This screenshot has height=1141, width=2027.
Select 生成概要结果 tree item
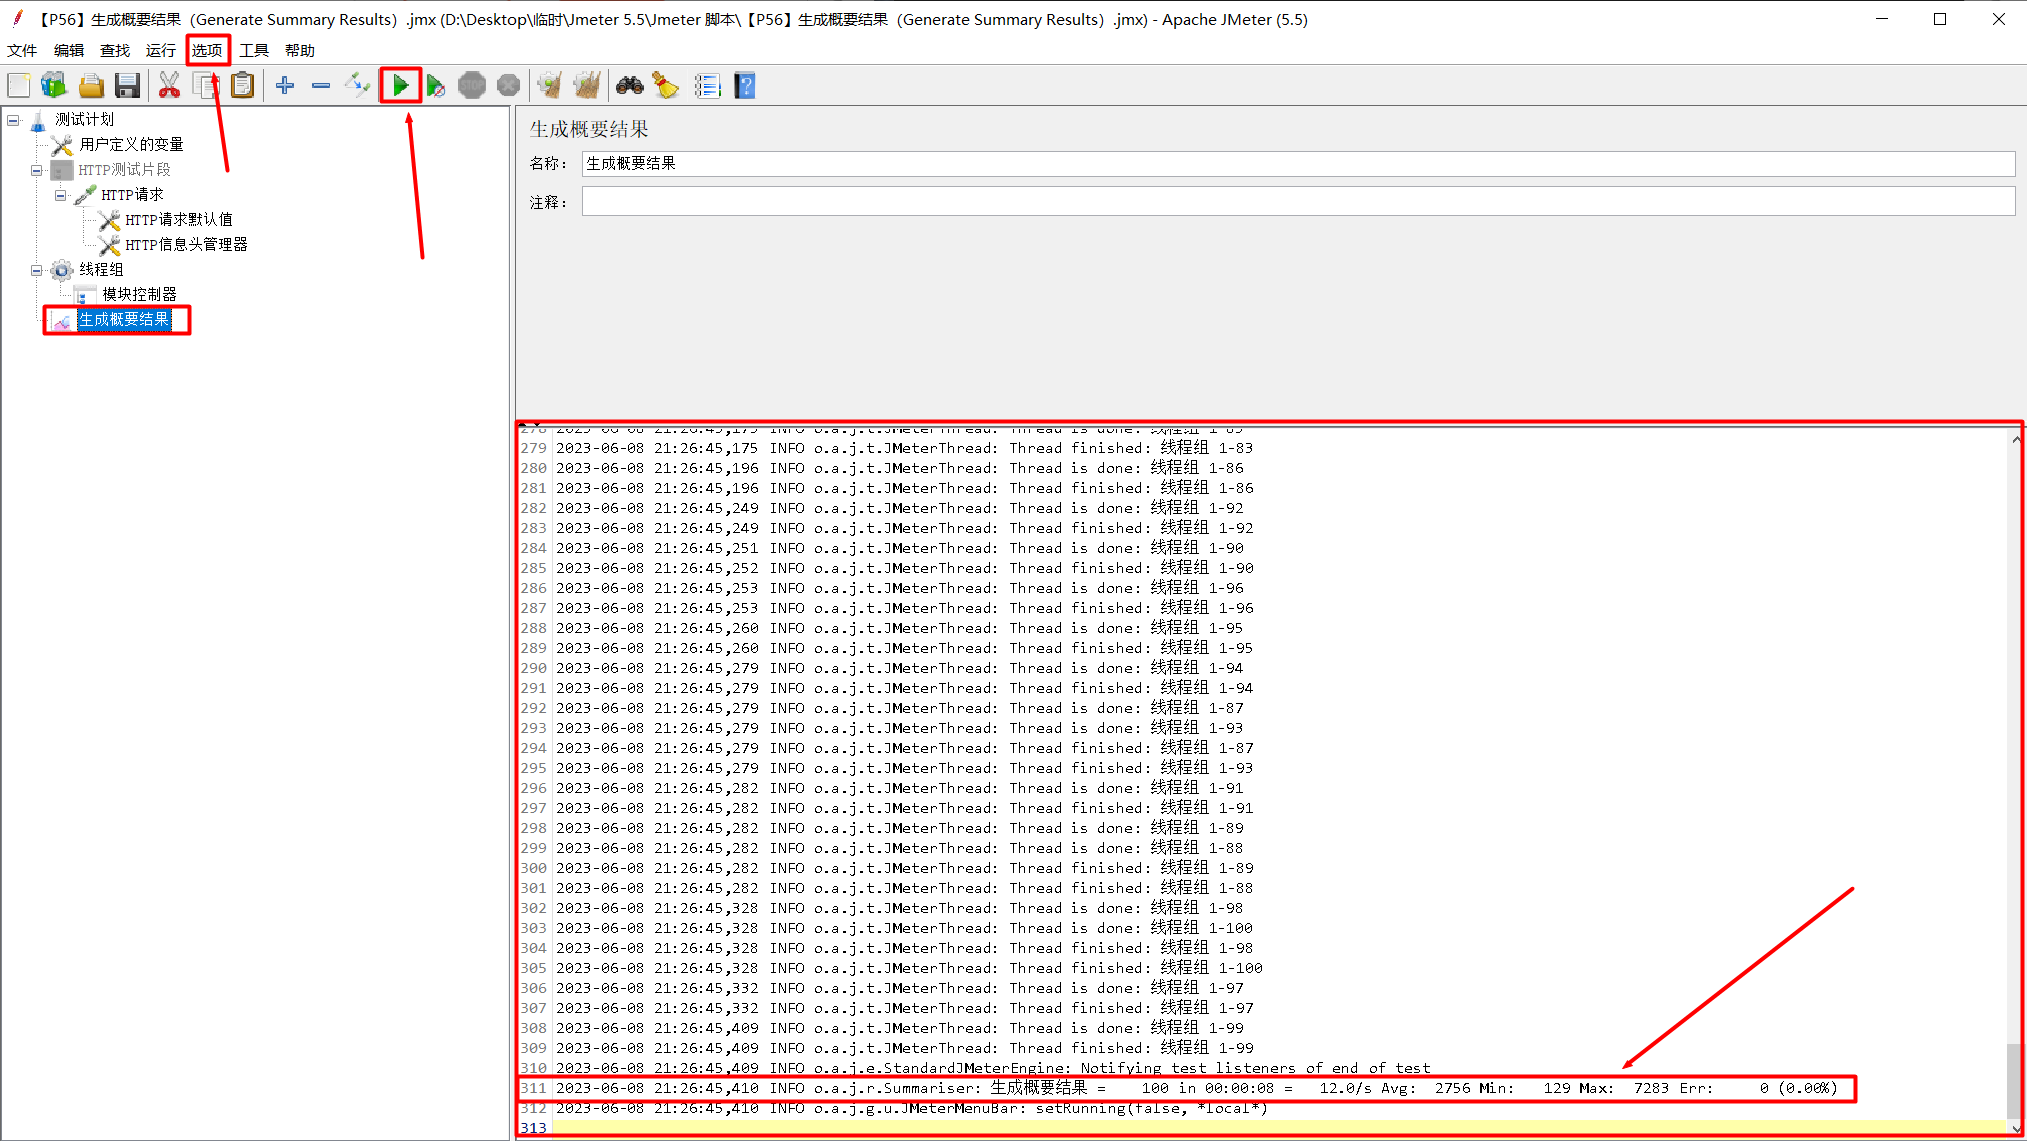pos(124,320)
